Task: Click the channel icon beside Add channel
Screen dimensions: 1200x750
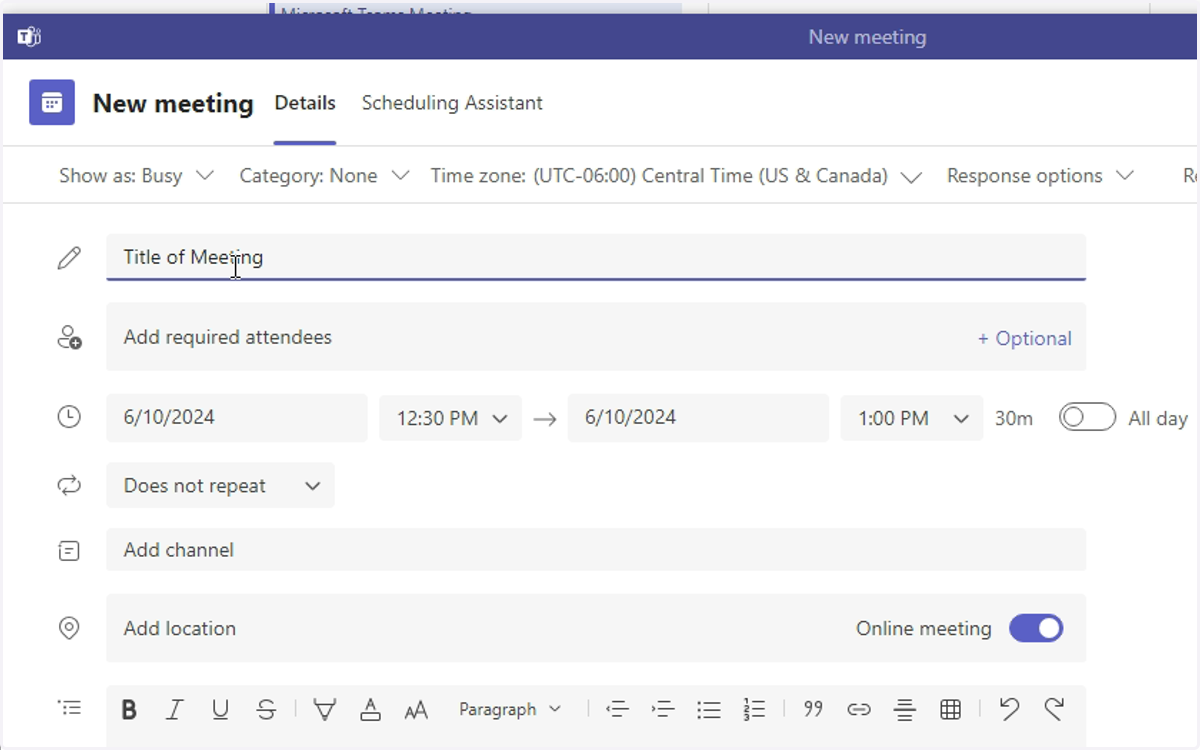Action: coord(69,550)
